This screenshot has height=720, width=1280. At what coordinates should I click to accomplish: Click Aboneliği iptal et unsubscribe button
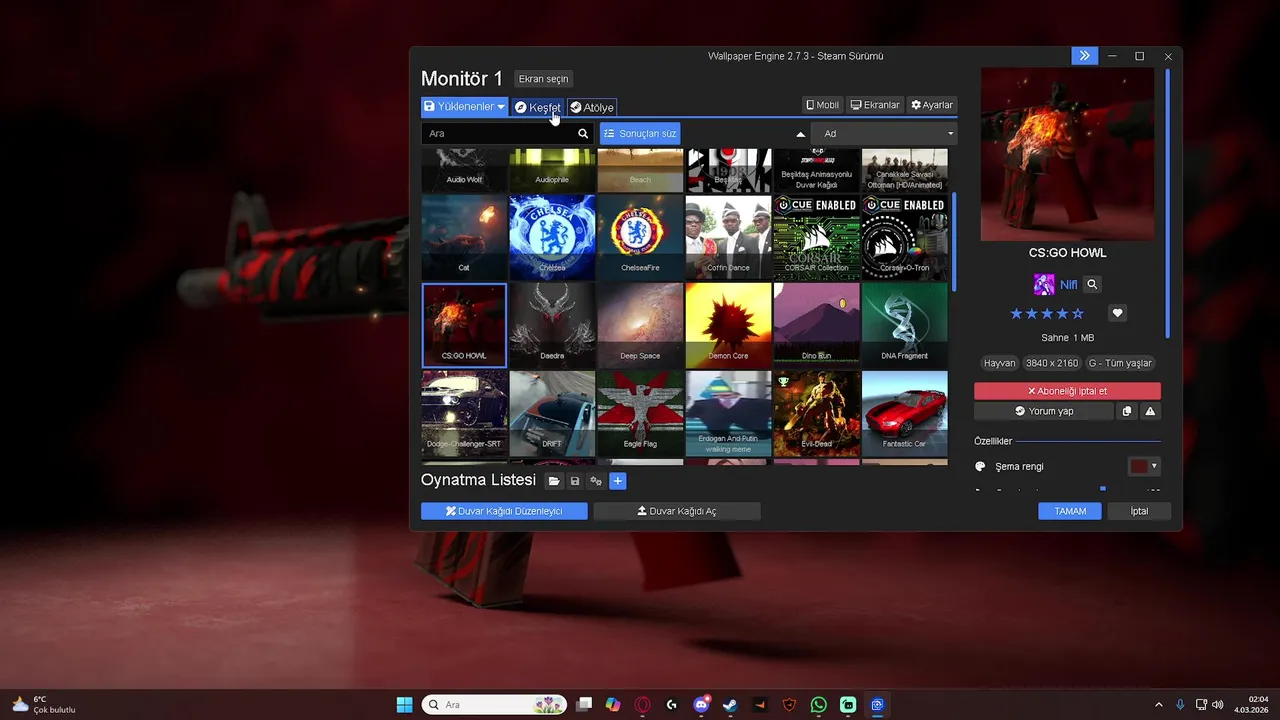pyautogui.click(x=1067, y=391)
